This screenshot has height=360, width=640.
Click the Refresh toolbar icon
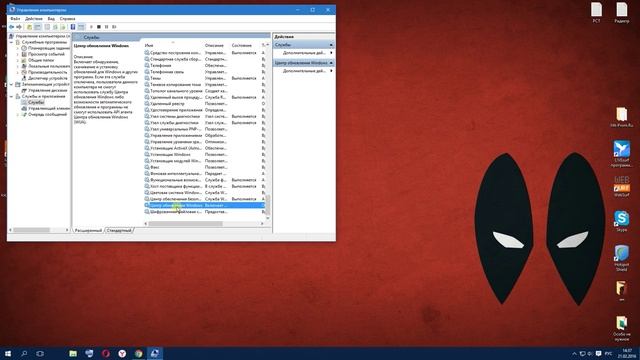click(x=55, y=27)
